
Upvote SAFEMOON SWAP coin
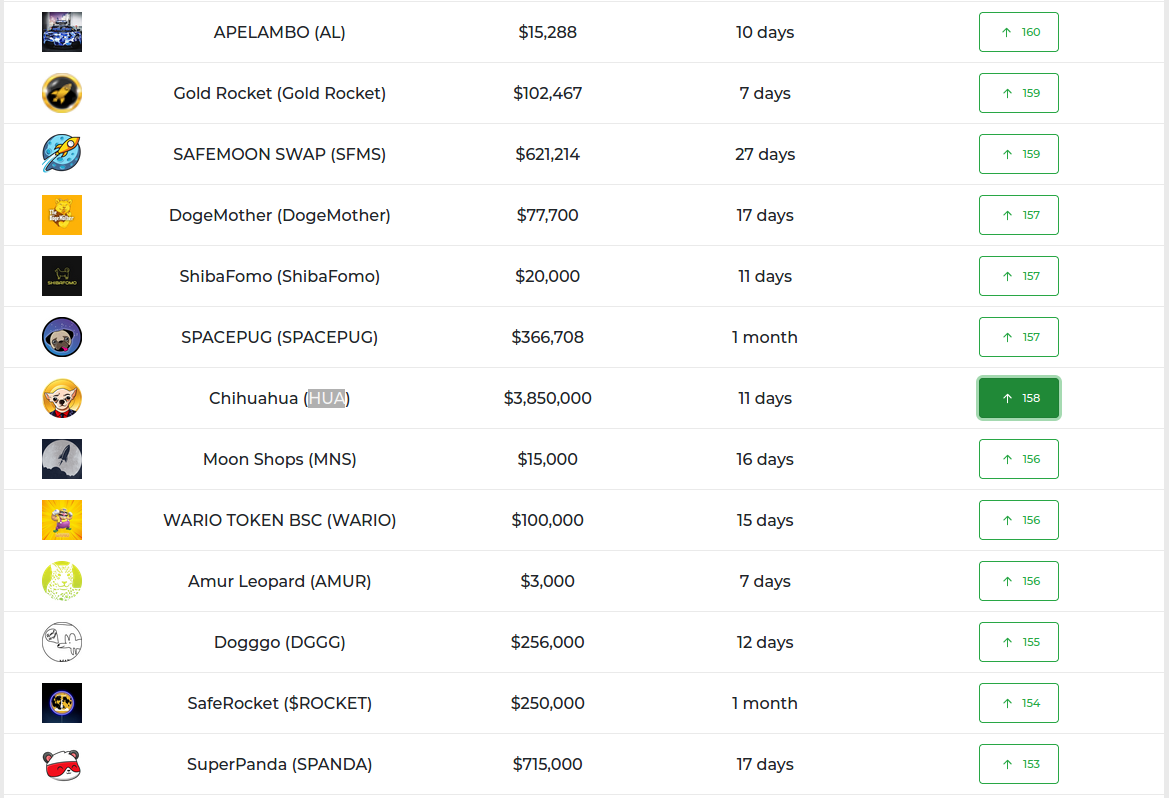coord(1018,154)
